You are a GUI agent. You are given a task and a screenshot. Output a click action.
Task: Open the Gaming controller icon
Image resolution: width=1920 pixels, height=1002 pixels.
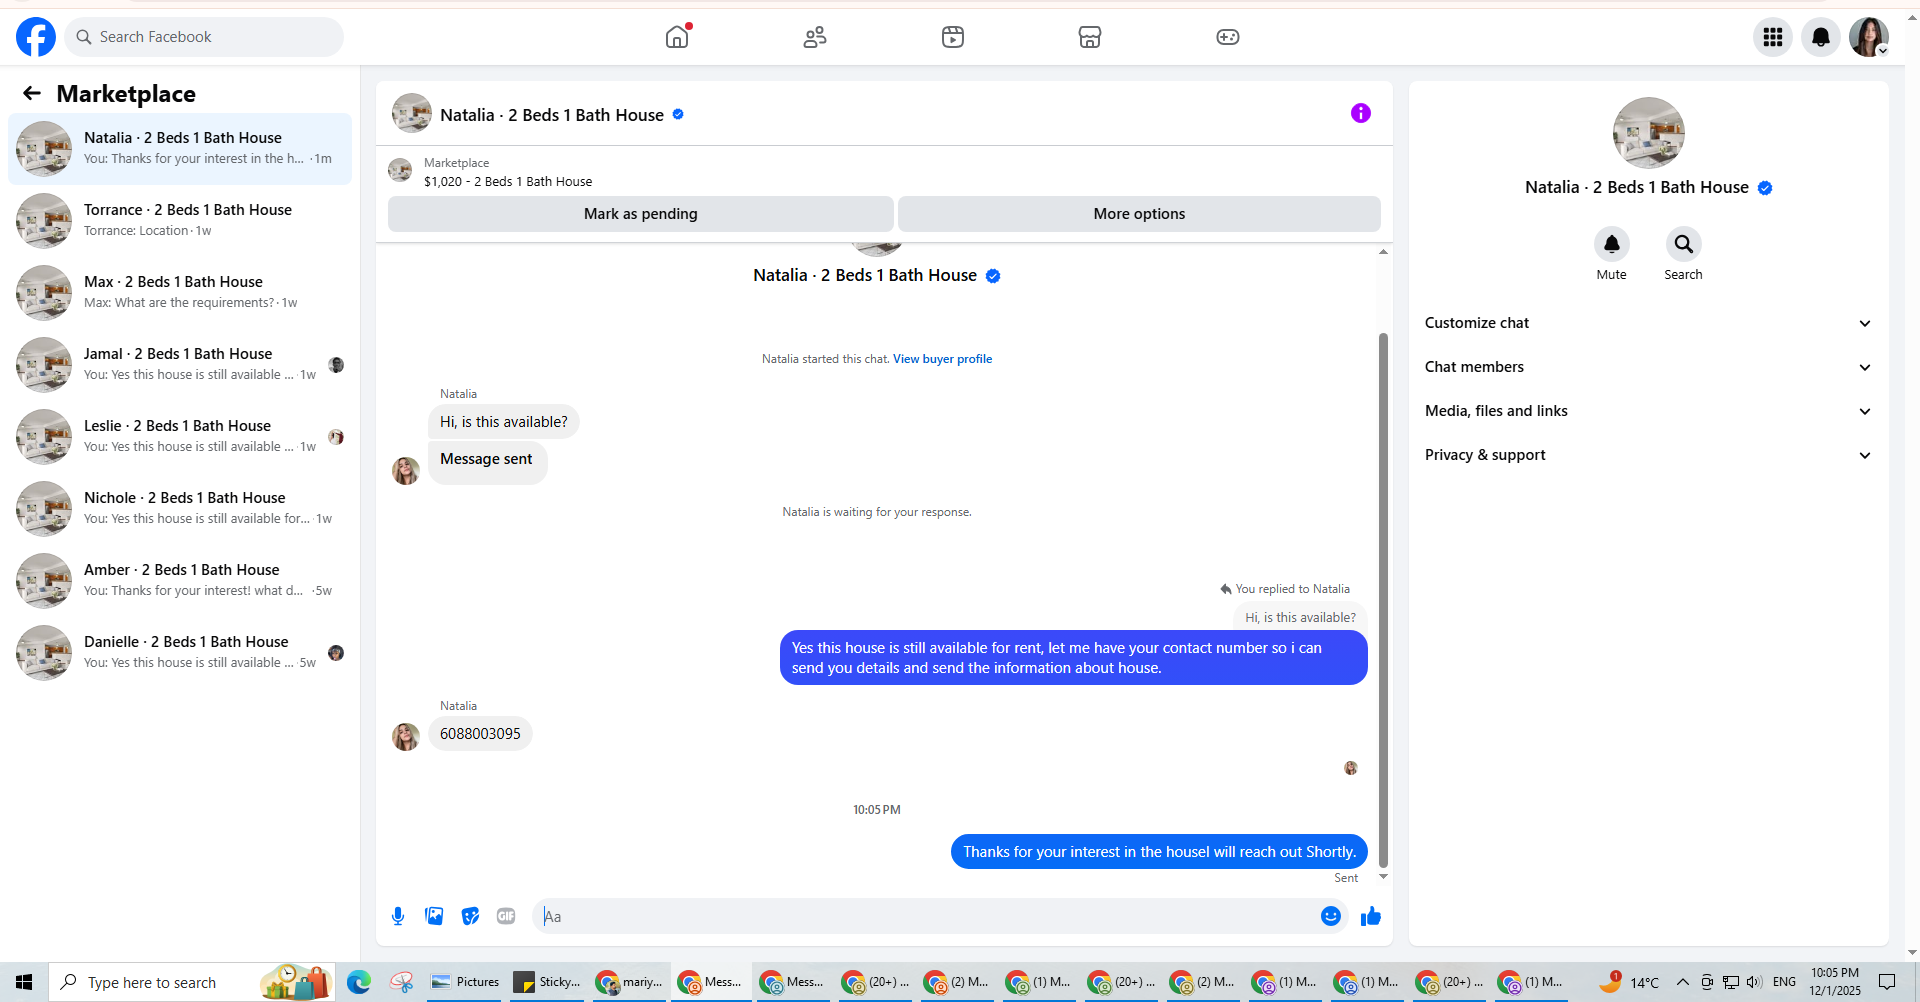click(1228, 37)
